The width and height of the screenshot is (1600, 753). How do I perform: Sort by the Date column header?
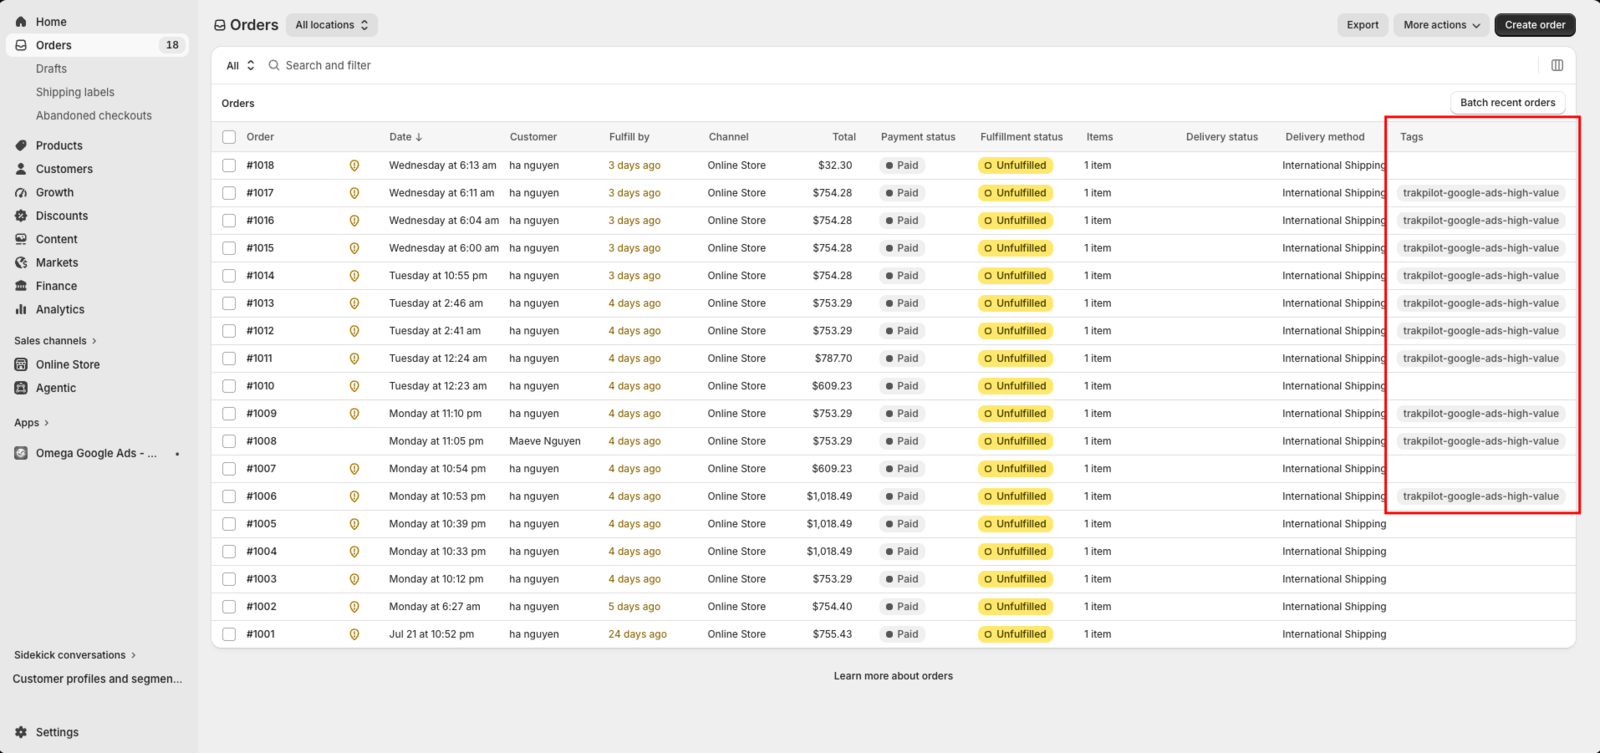pyautogui.click(x=405, y=137)
